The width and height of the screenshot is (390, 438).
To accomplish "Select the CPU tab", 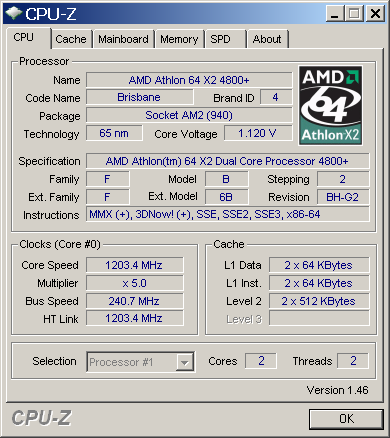I will point(28,37).
